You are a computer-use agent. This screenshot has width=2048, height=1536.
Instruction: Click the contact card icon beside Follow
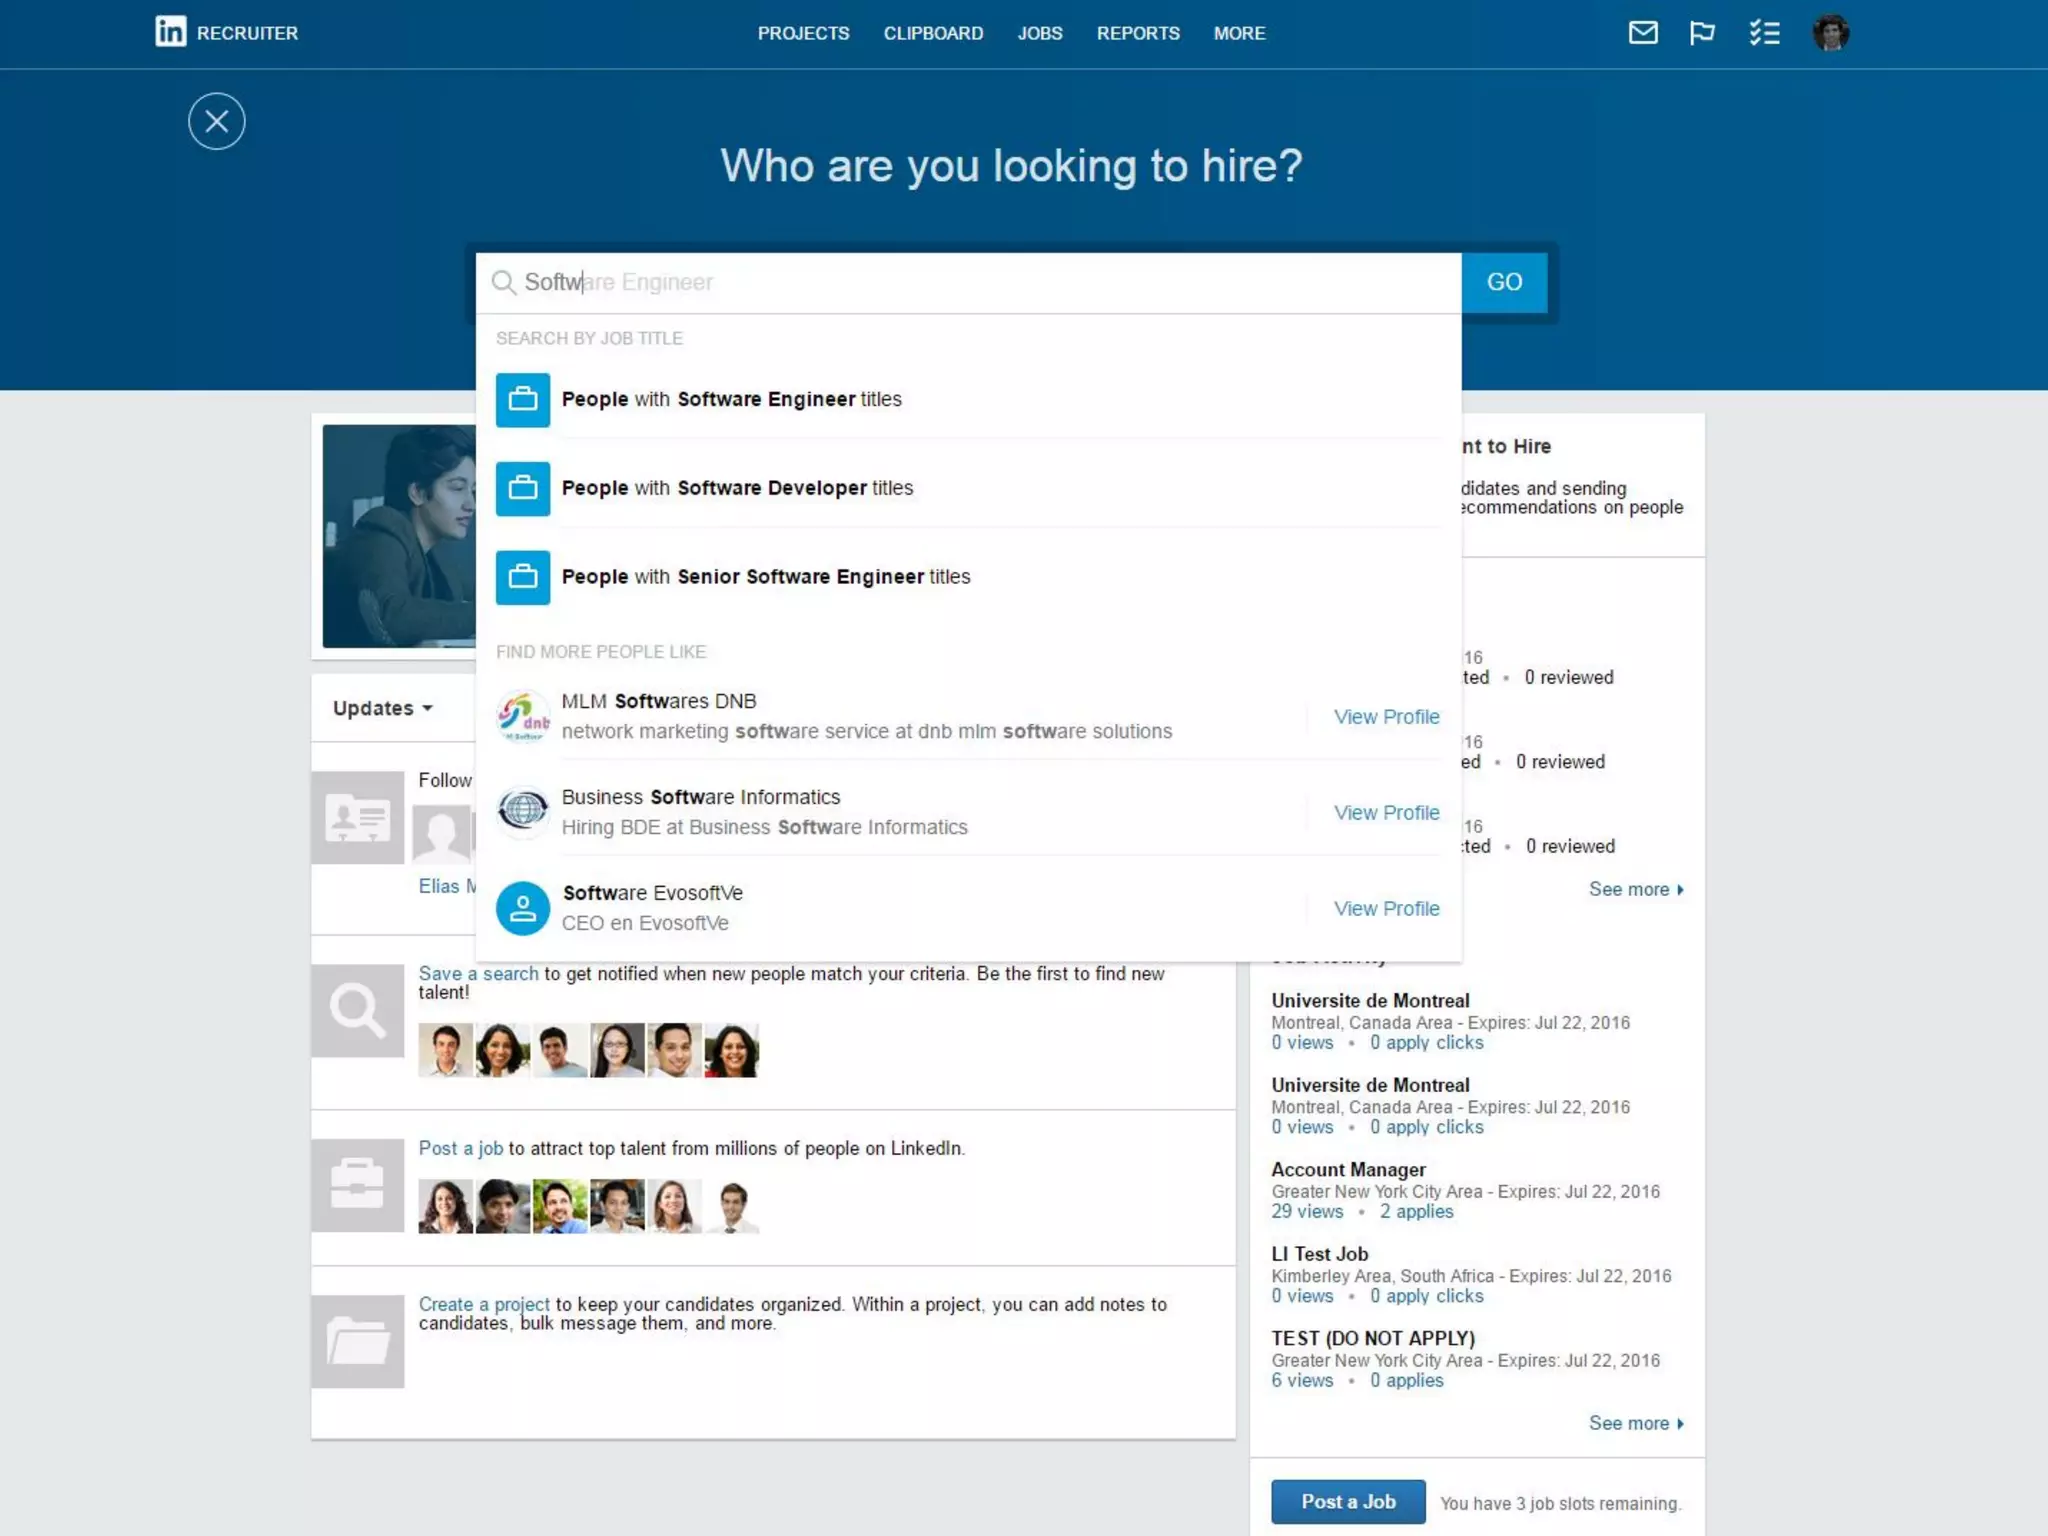357,817
